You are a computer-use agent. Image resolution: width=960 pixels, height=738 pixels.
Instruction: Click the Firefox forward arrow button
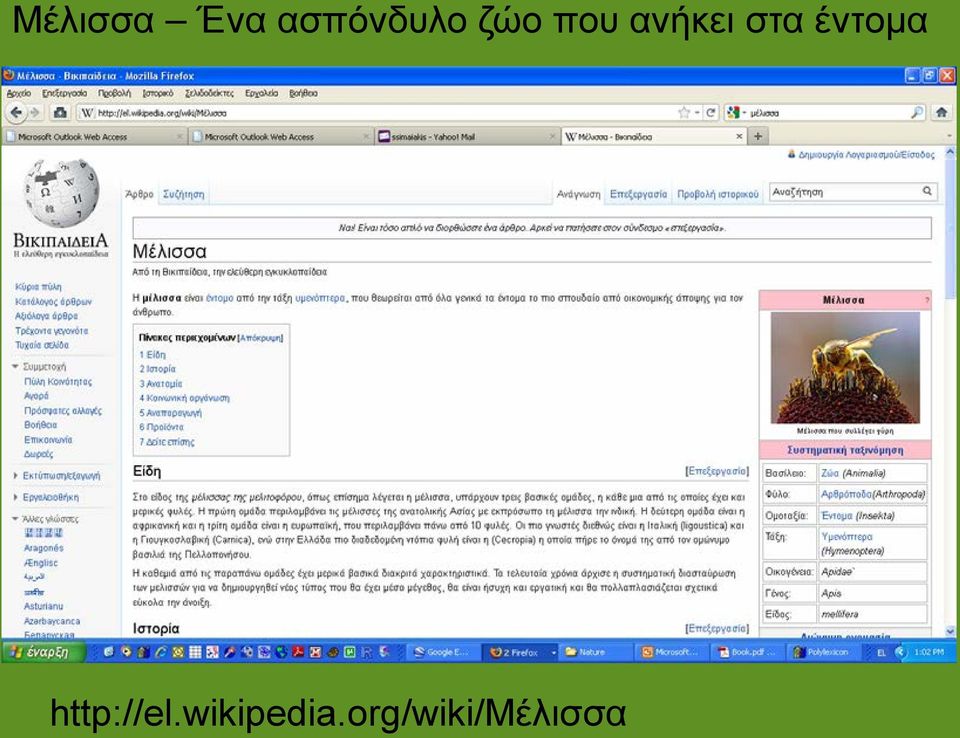pyautogui.click(x=34, y=113)
